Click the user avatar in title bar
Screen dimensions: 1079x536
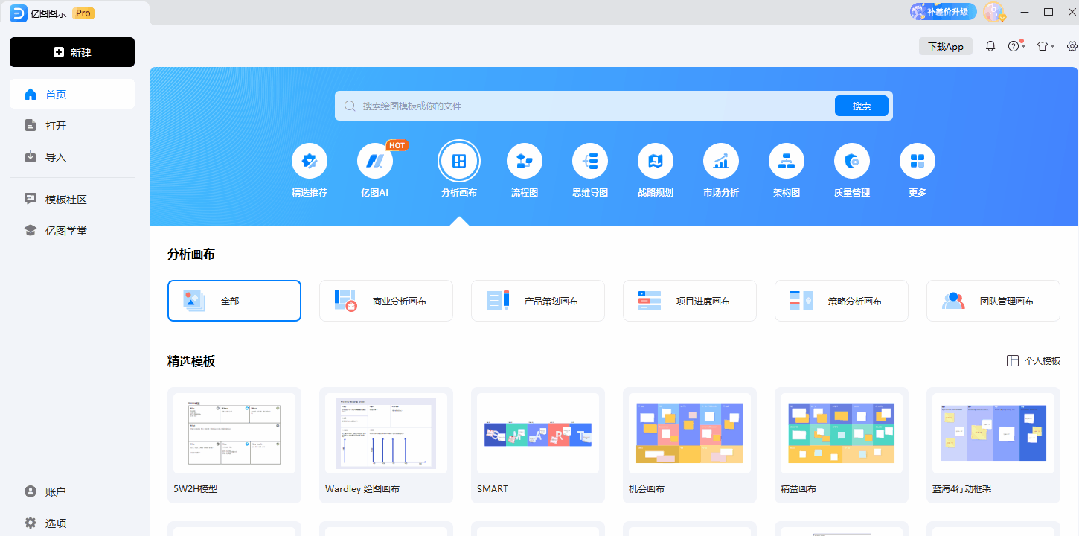[x=992, y=12]
